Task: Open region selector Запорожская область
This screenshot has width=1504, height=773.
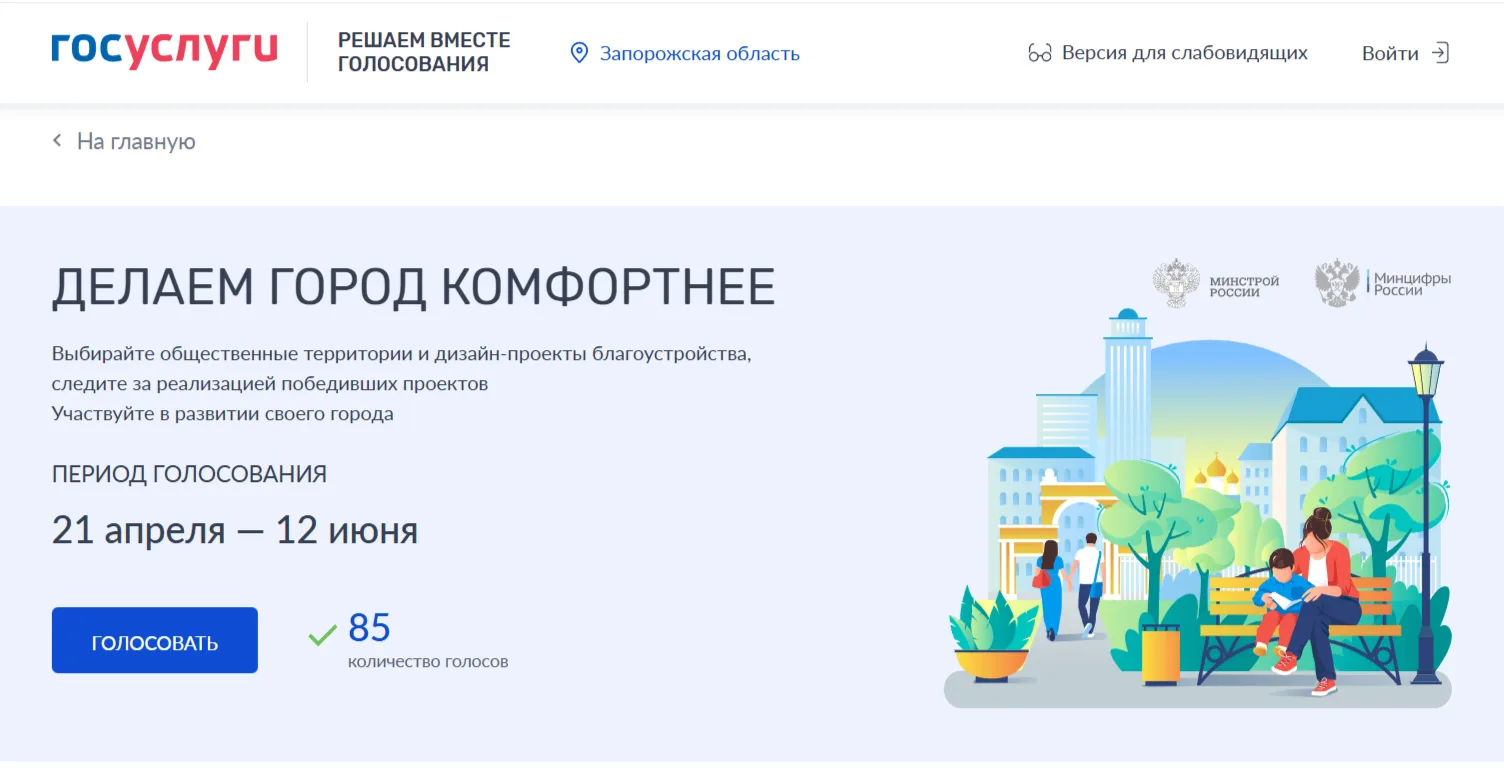Action: 699,54
